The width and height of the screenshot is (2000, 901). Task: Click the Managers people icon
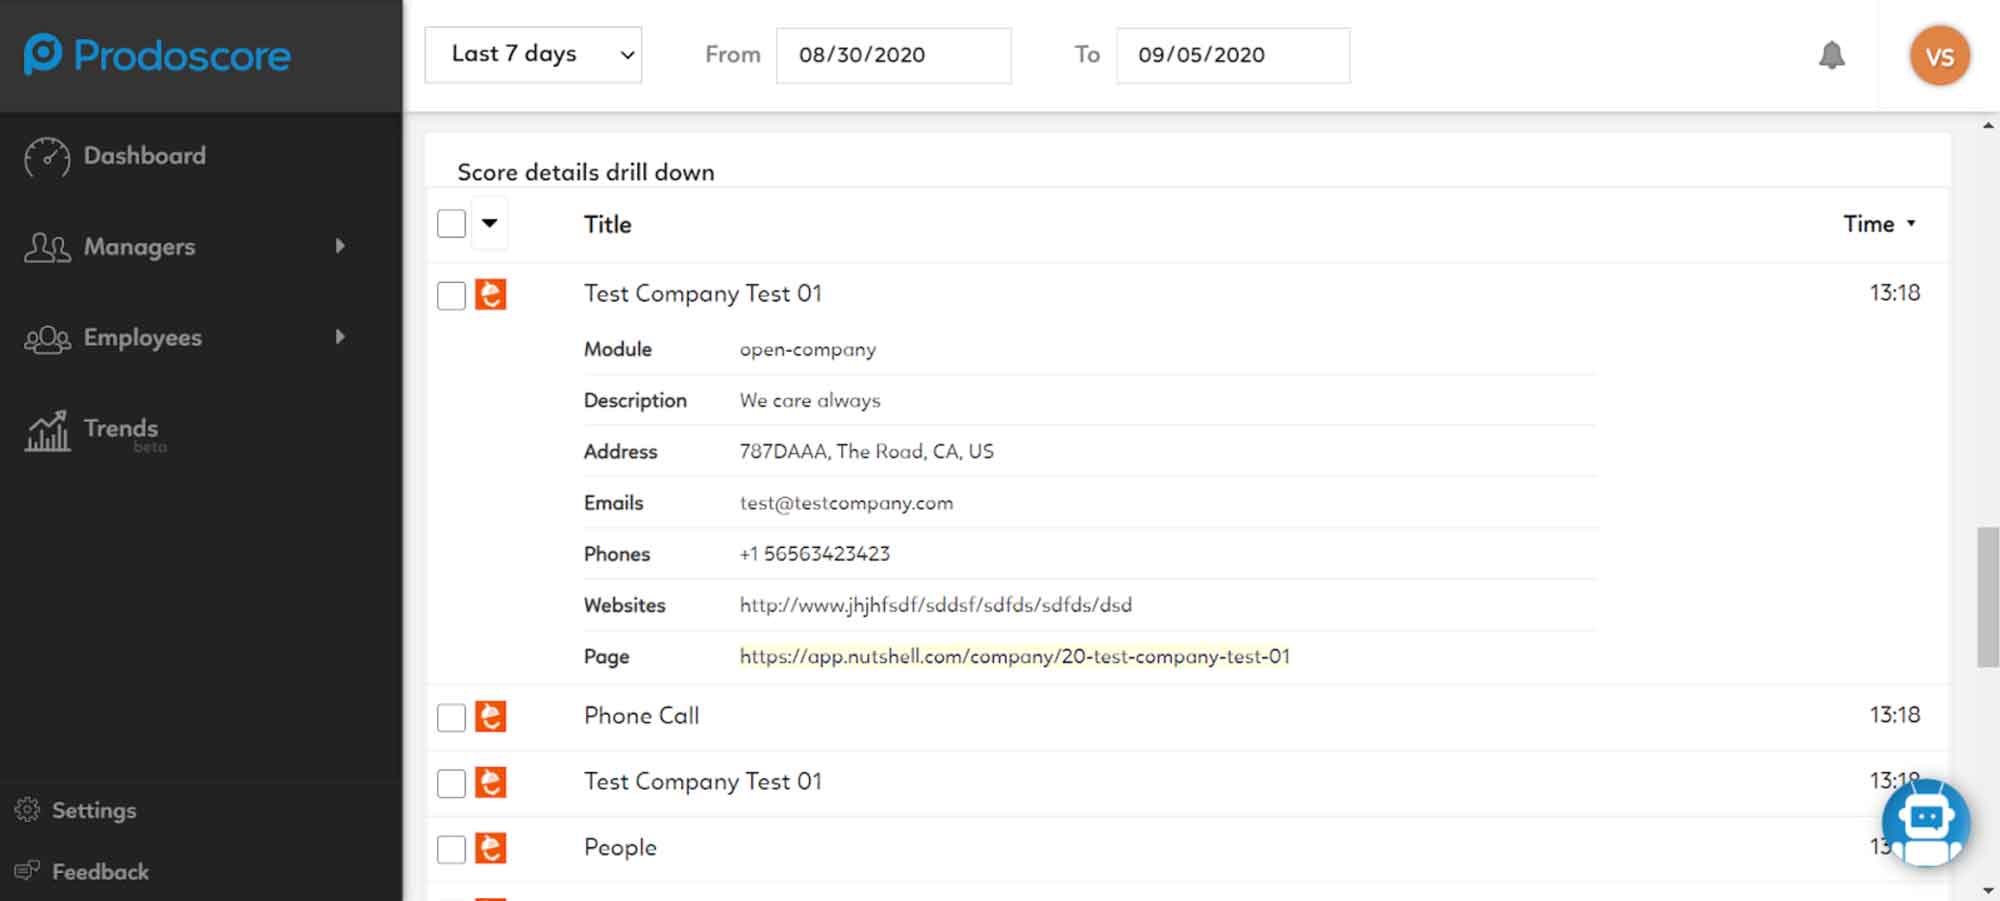(47, 247)
